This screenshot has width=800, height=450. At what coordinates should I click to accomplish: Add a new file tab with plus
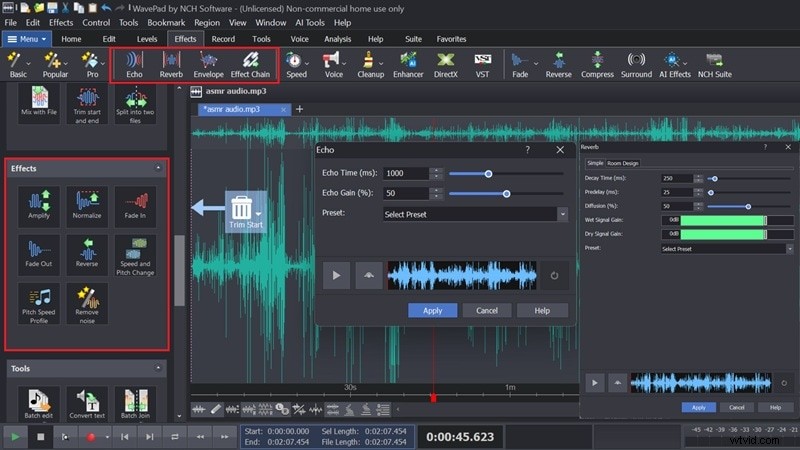tap(299, 109)
